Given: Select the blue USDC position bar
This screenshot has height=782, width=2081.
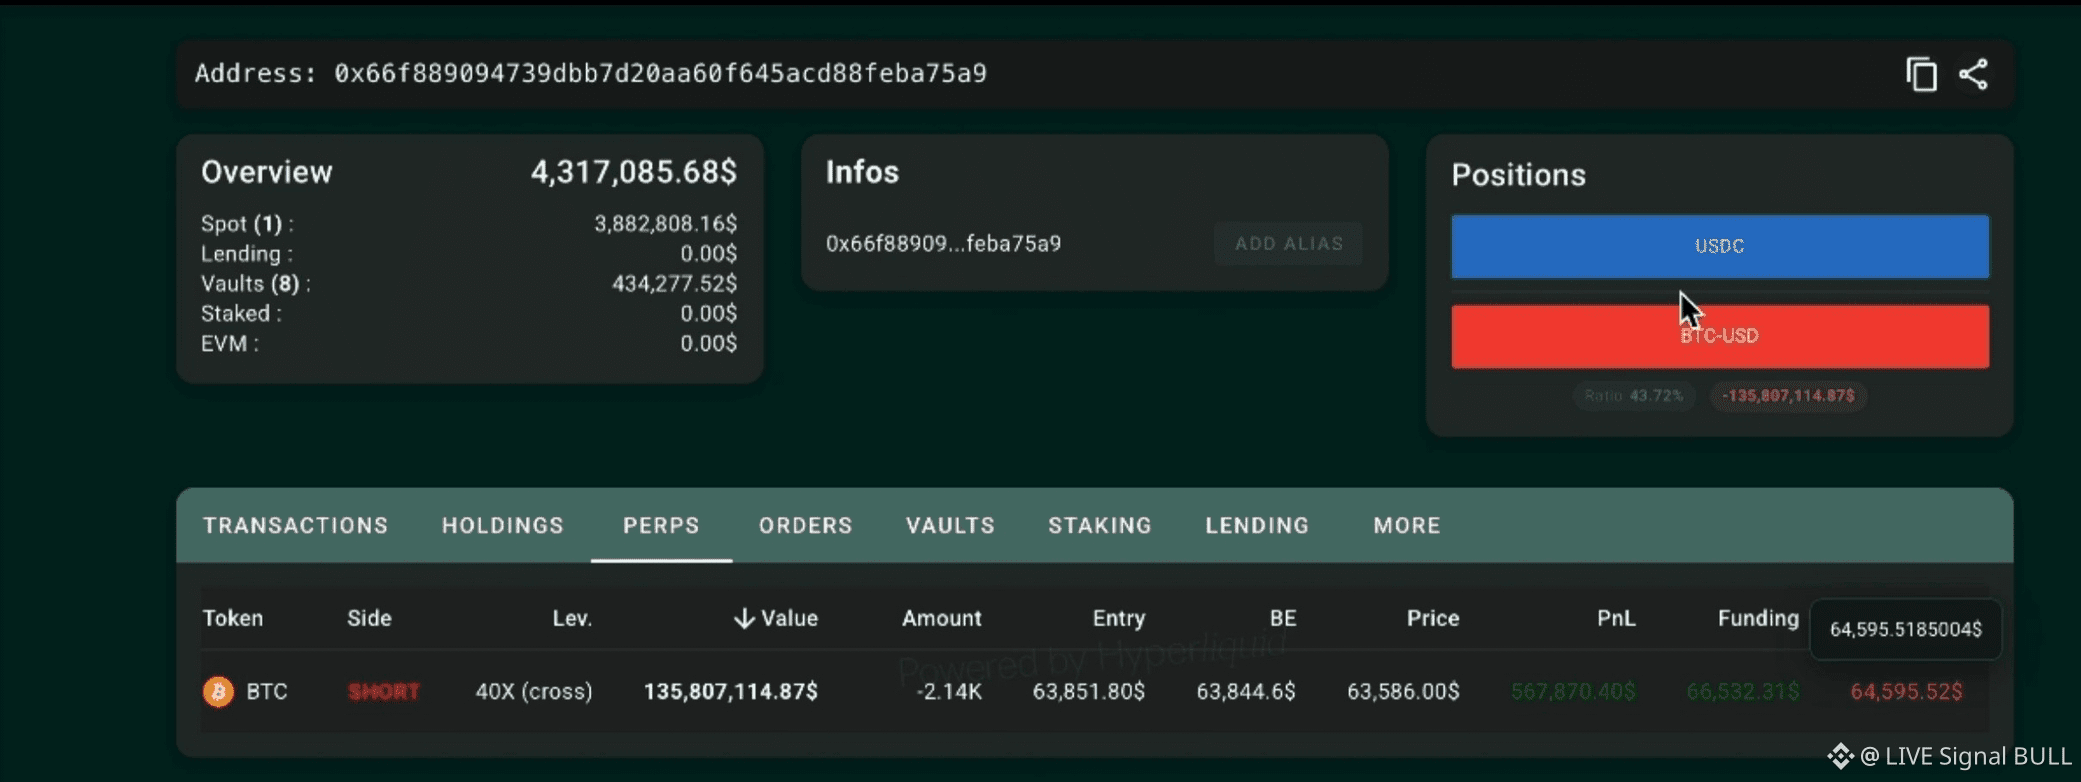Looking at the screenshot, I should click(1720, 246).
